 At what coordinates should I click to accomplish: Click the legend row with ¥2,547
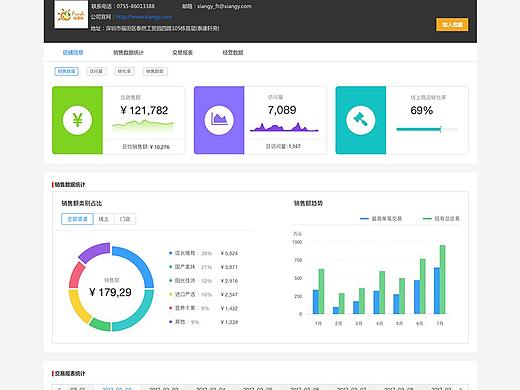(203, 295)
